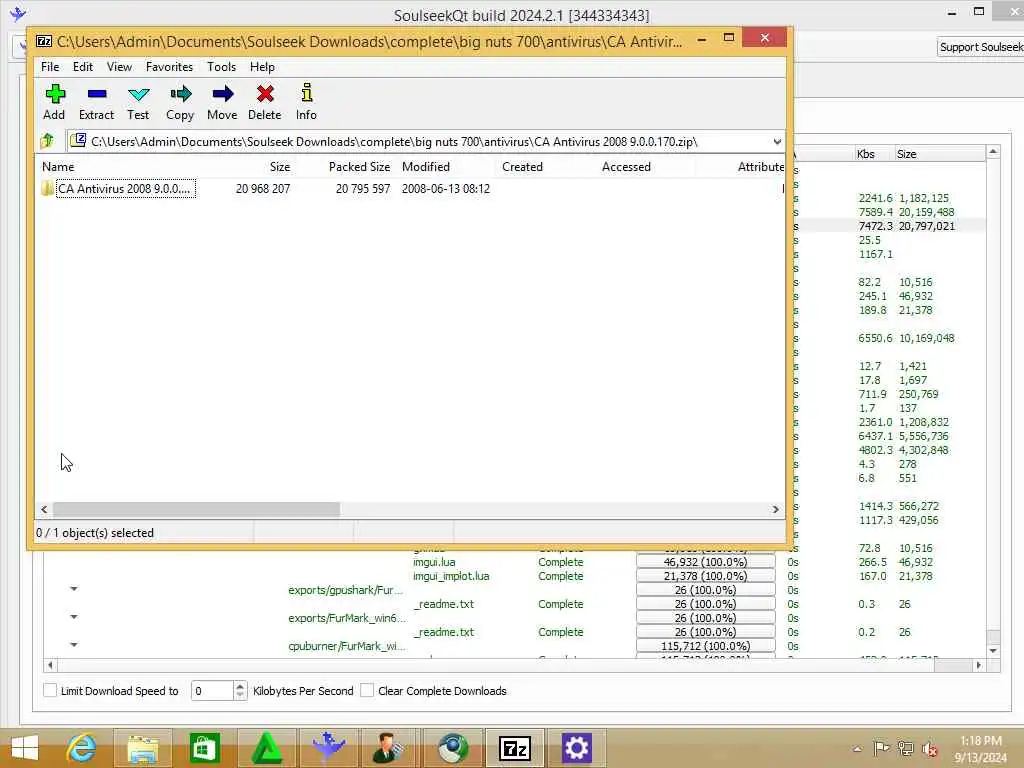Click the 7z icon in title bar
1024x768 pixels.
tap(44, 41)
